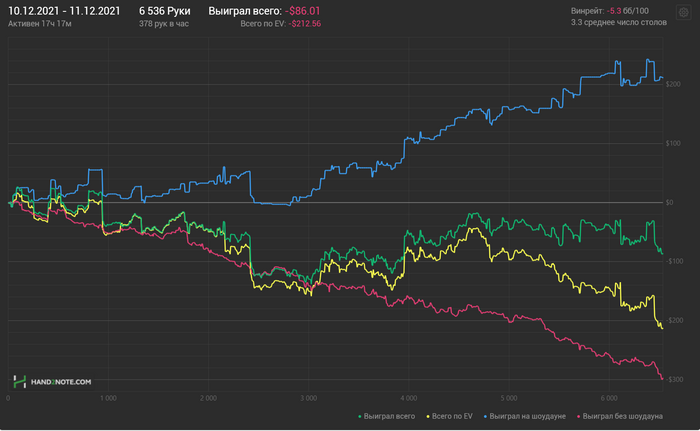
Task: Click the 3 000 x-axis label
Action: coord(308,398)
